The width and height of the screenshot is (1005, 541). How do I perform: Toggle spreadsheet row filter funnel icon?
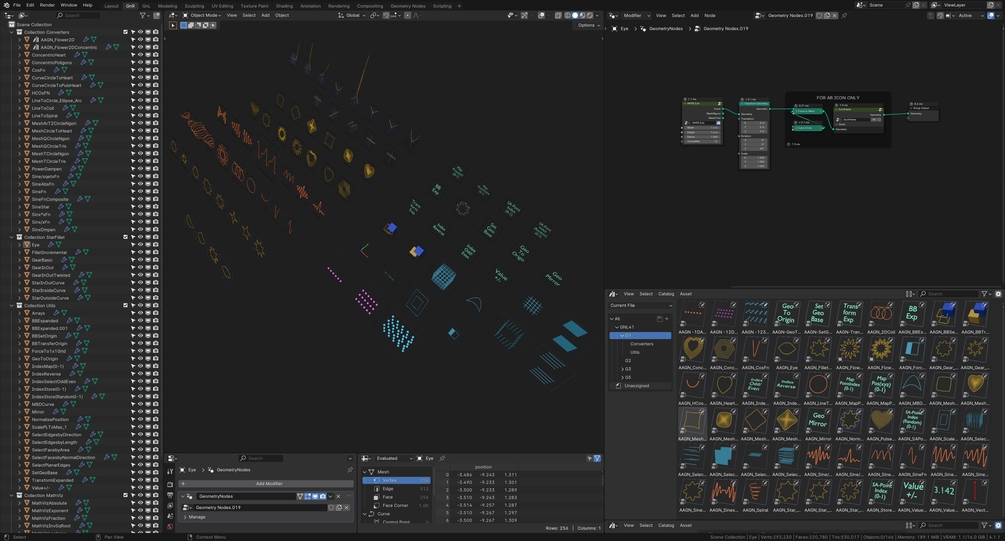coord(597,458)
